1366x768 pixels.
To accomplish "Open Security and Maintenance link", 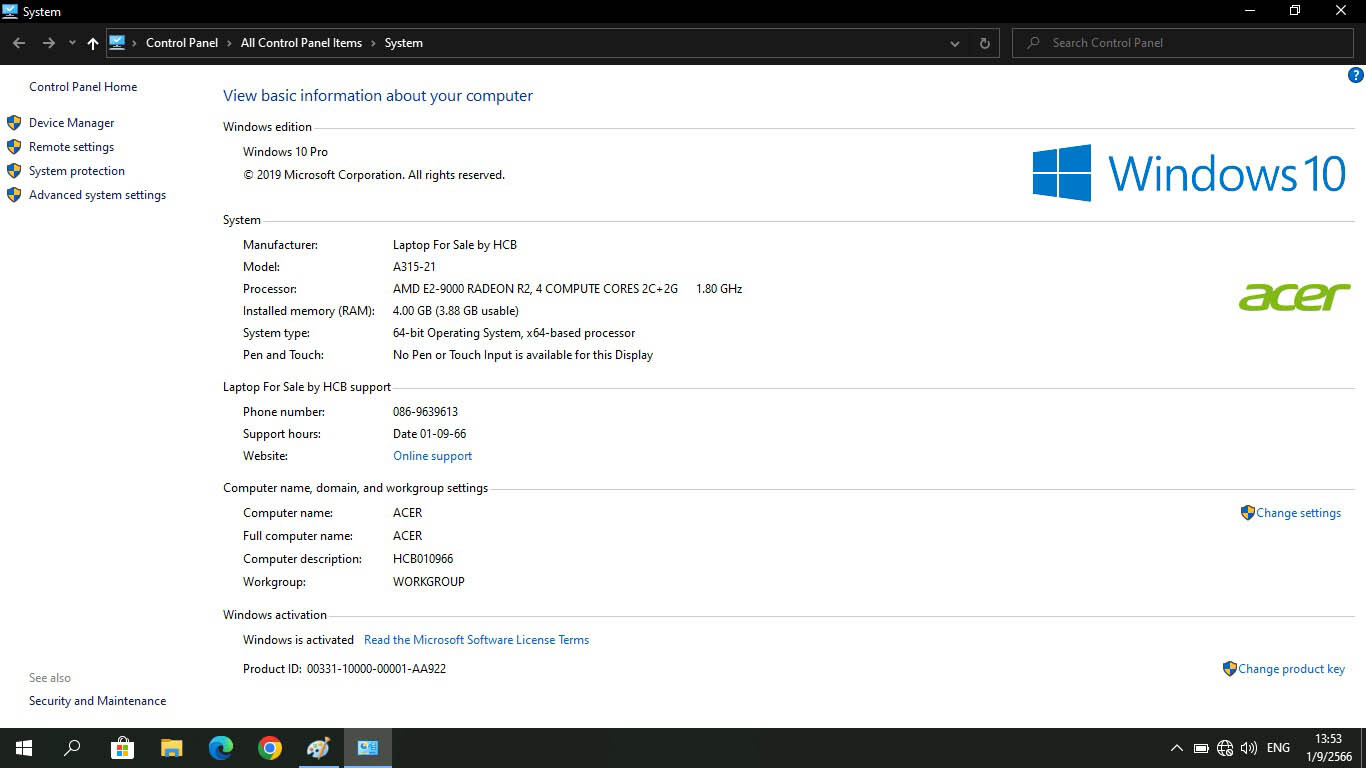I will pyautogui.click(x=98, y=701).
